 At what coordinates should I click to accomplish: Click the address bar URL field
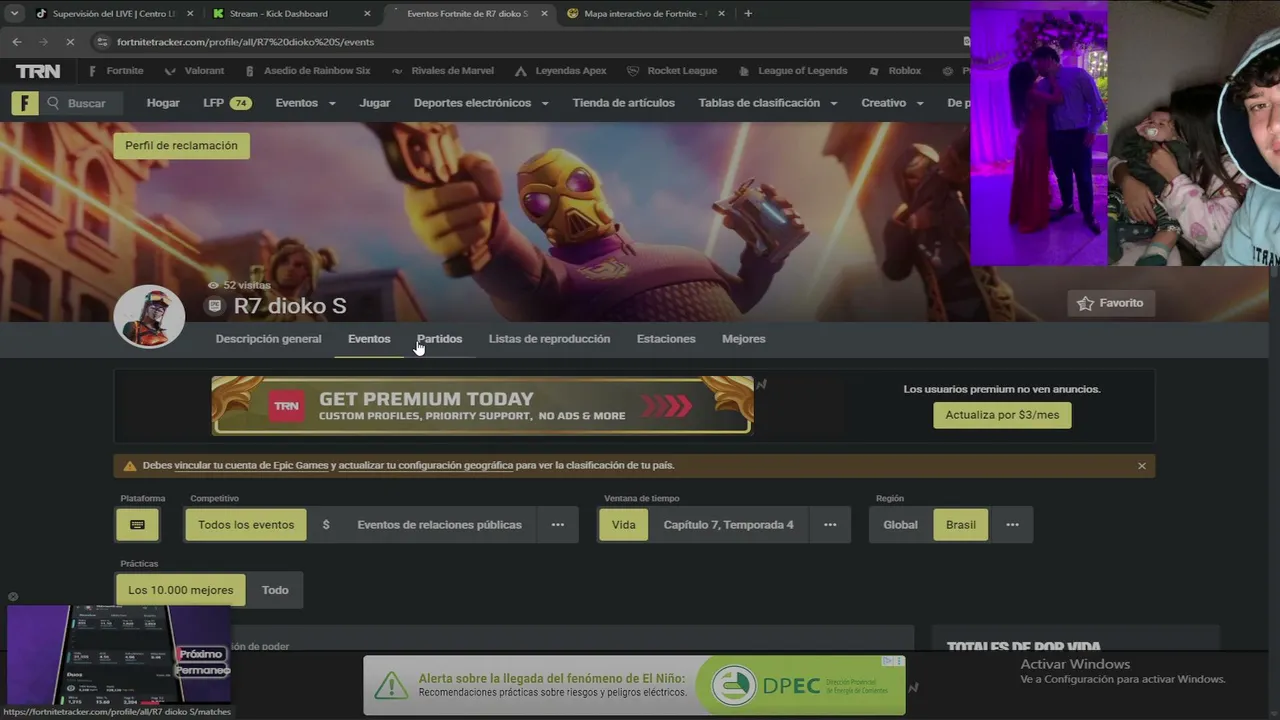click(530, 42)
